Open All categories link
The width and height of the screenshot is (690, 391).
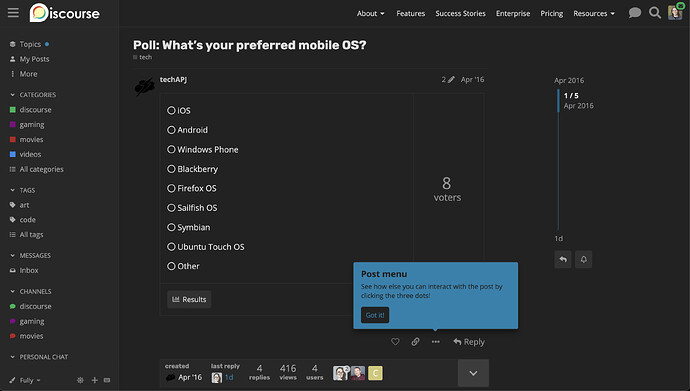(x=37, y=169)
